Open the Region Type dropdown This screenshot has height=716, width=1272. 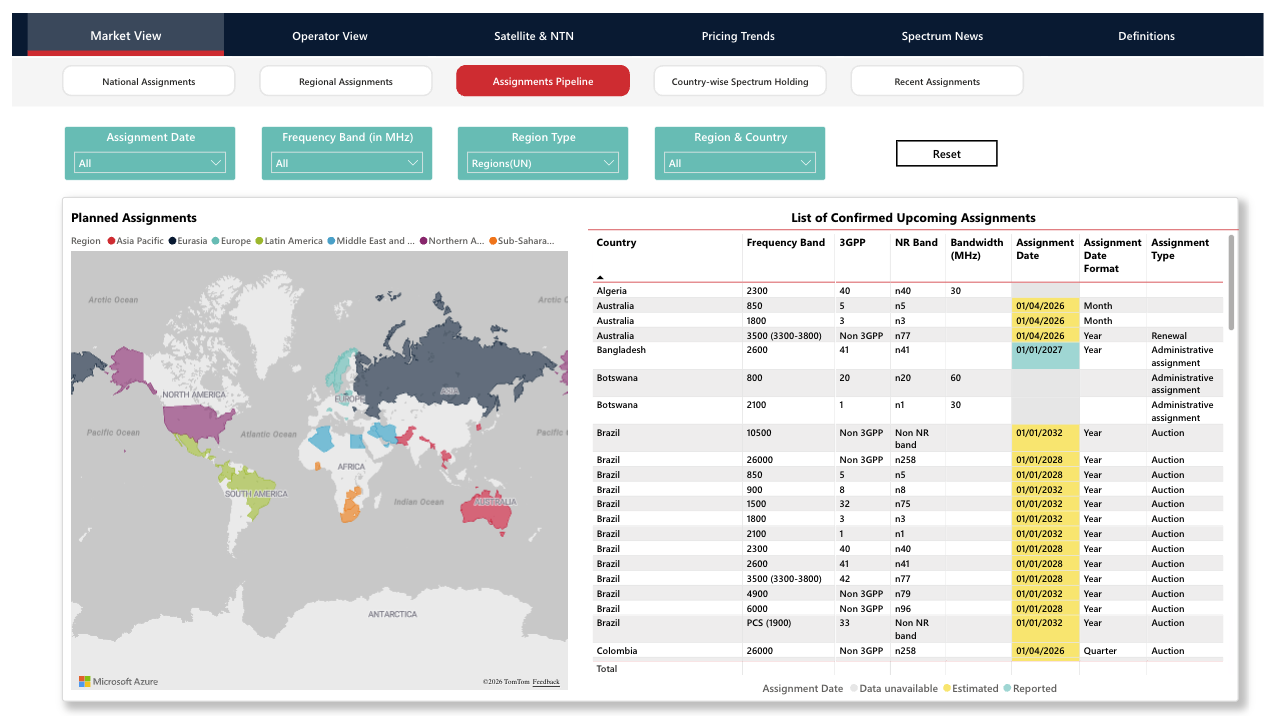pyautogui.click(x=543, y=163)
